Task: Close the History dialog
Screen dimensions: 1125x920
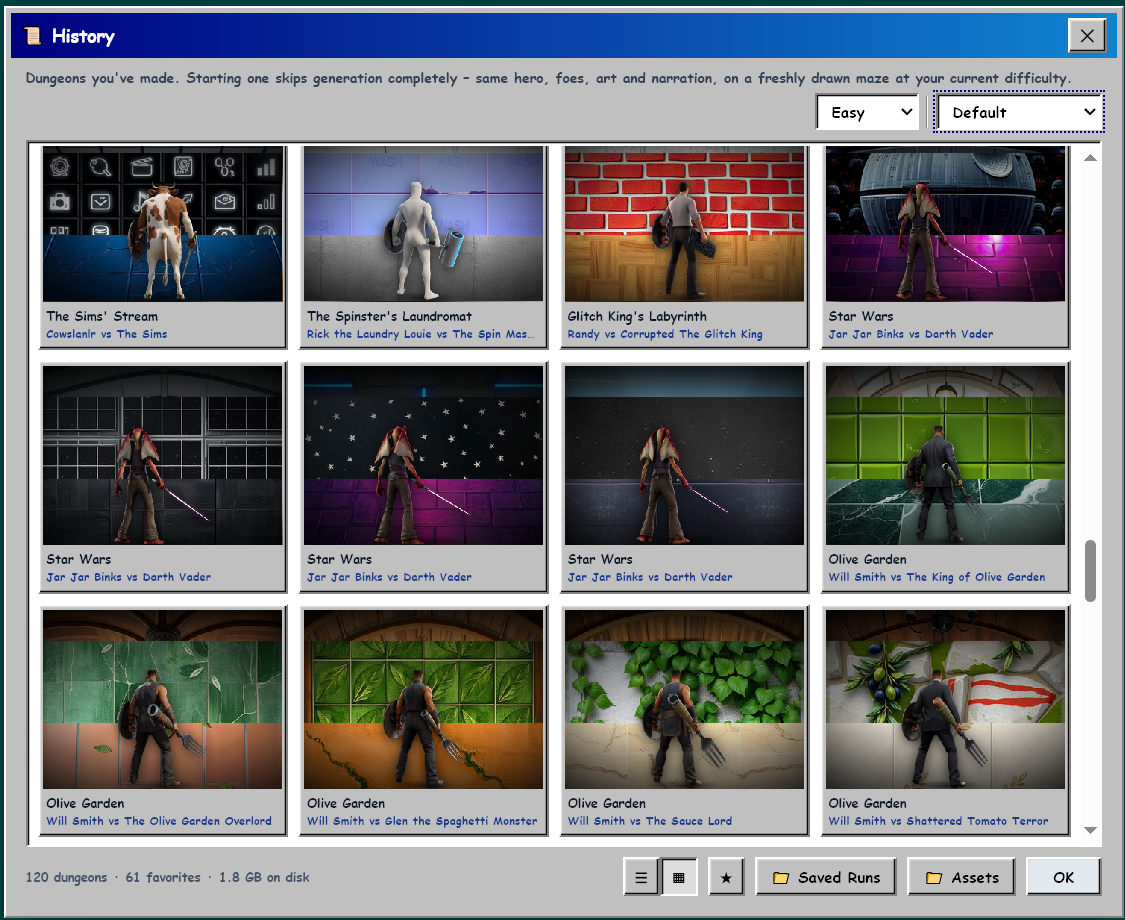Action: (x=1086, y=36)
